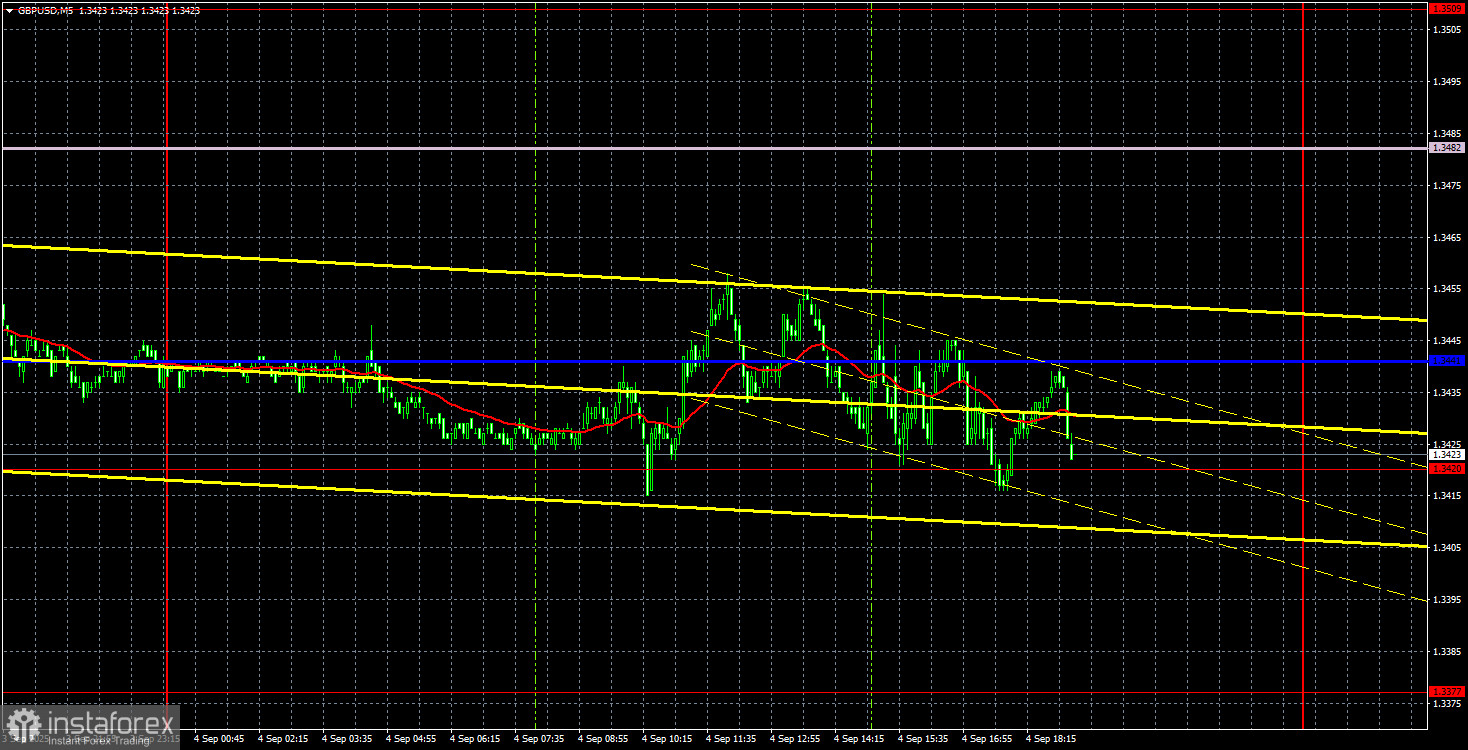
Task: Click the 1.3505 price axis label
Action: (1447, 30)
